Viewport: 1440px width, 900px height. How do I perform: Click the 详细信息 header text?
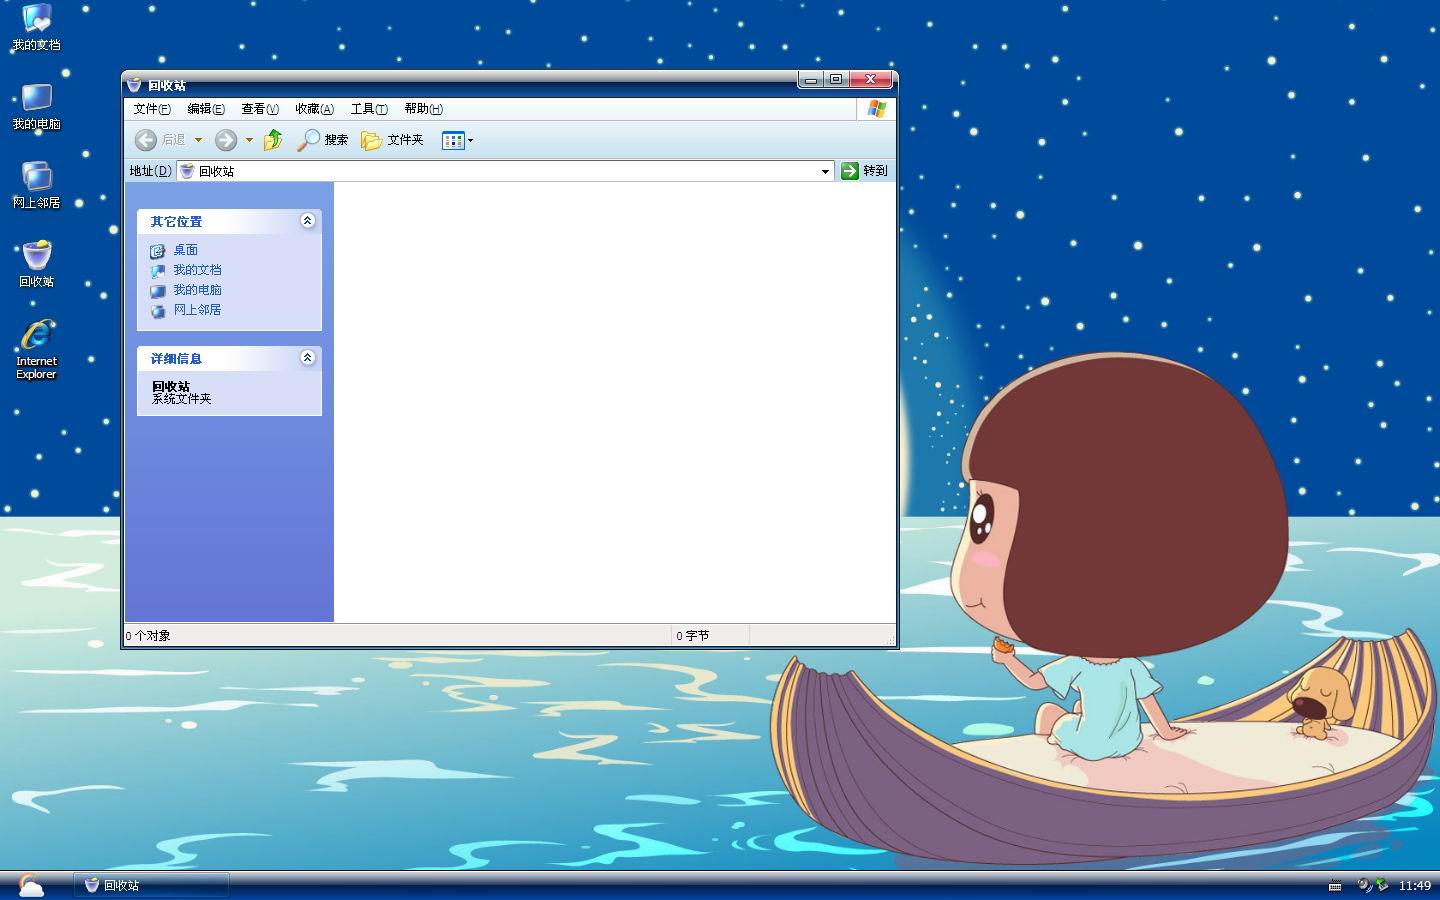(176, 358)
